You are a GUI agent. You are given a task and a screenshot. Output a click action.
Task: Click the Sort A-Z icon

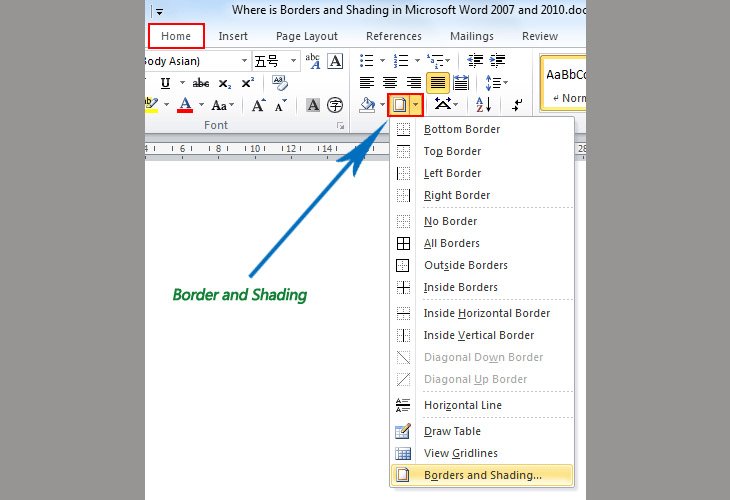tap(484, 105)
